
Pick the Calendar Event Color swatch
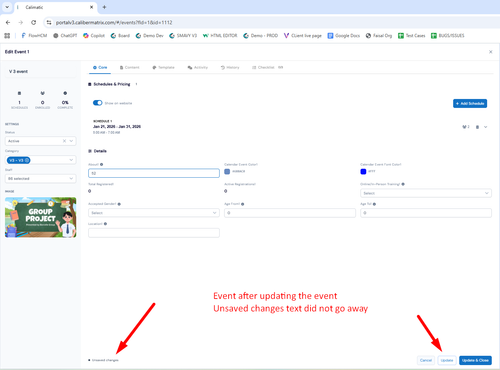(x=227, y=171)
